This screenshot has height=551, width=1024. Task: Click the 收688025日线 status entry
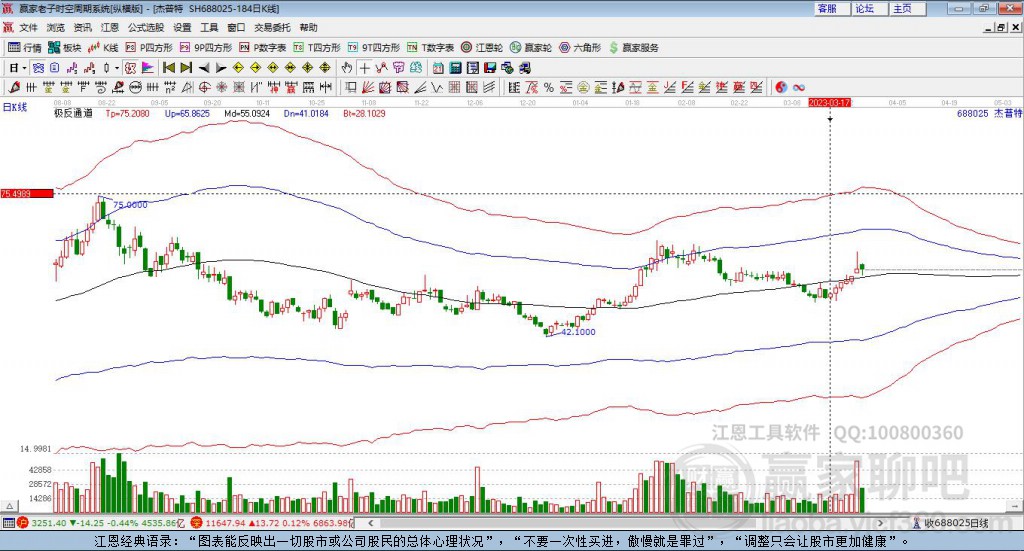[950, 523]
